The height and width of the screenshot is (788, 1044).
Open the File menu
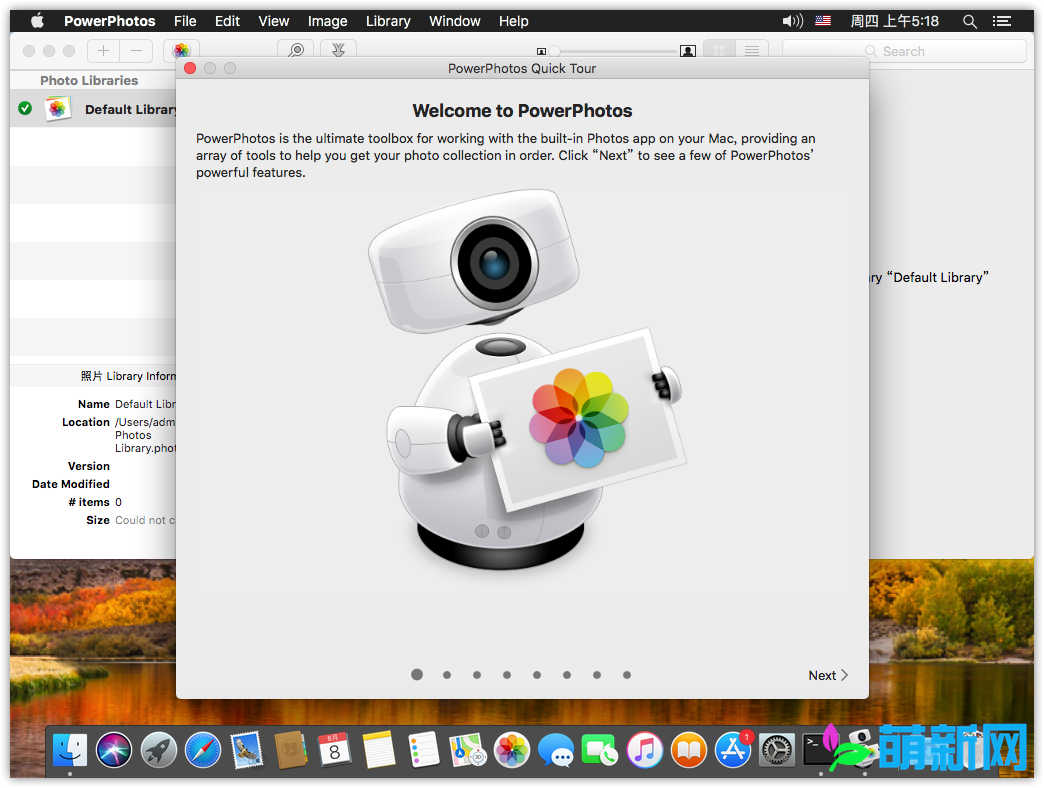[x=185, y=21]
